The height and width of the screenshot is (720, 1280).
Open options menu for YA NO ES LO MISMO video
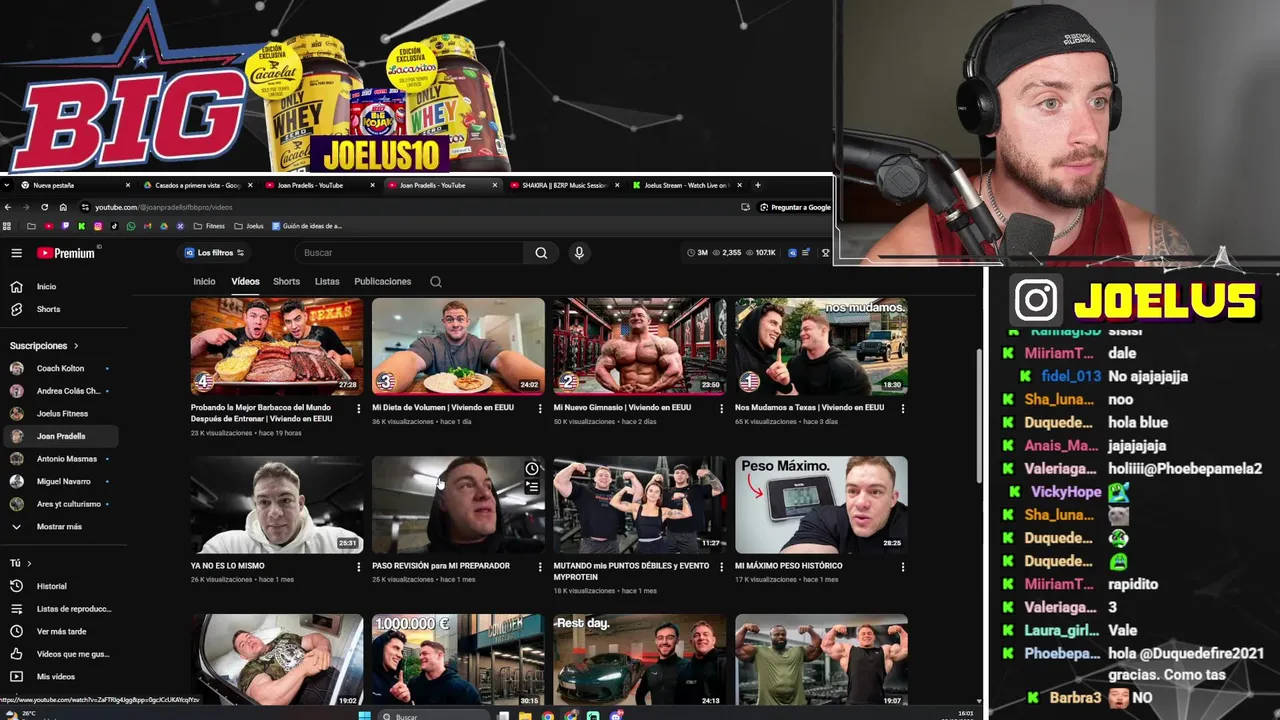pyautogui.click(x=358, y=566)
